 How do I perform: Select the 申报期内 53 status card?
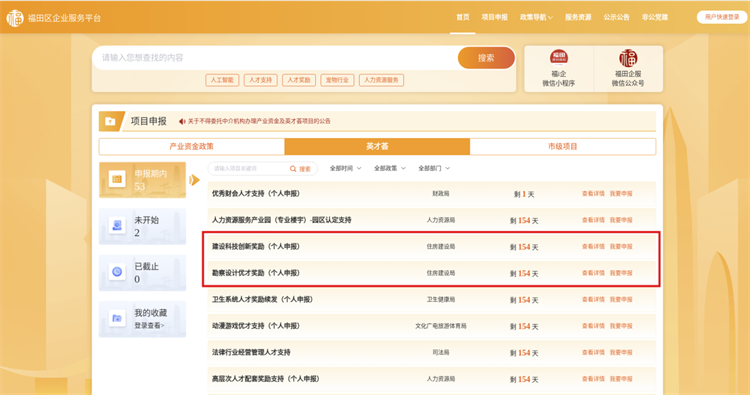(x=142, y=180)
